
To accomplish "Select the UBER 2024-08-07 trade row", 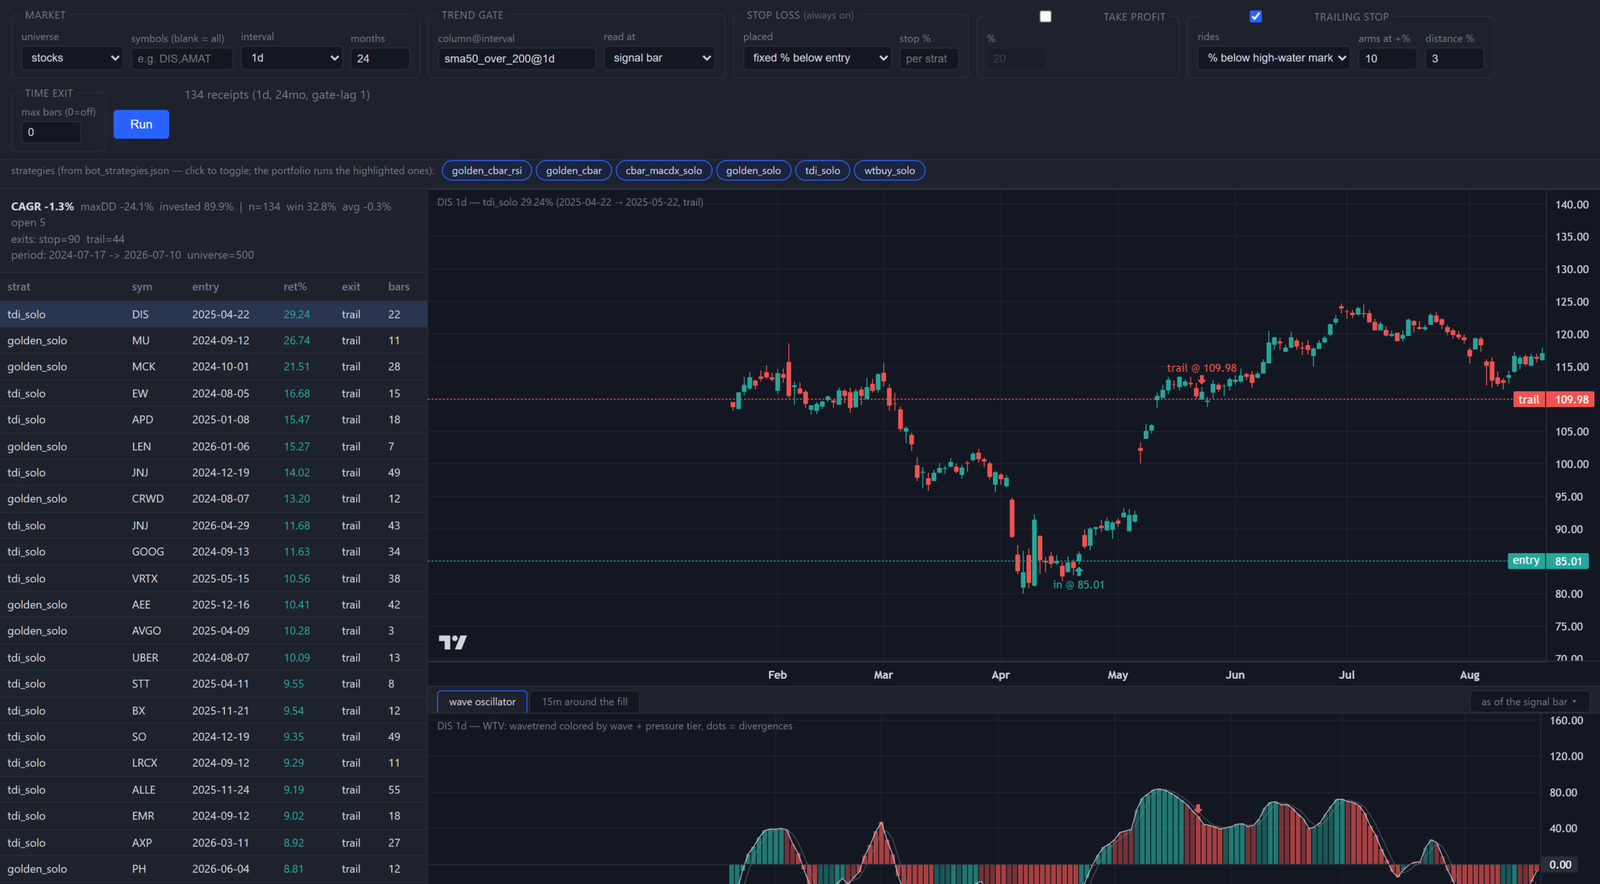I will click(x=213, y=657).
